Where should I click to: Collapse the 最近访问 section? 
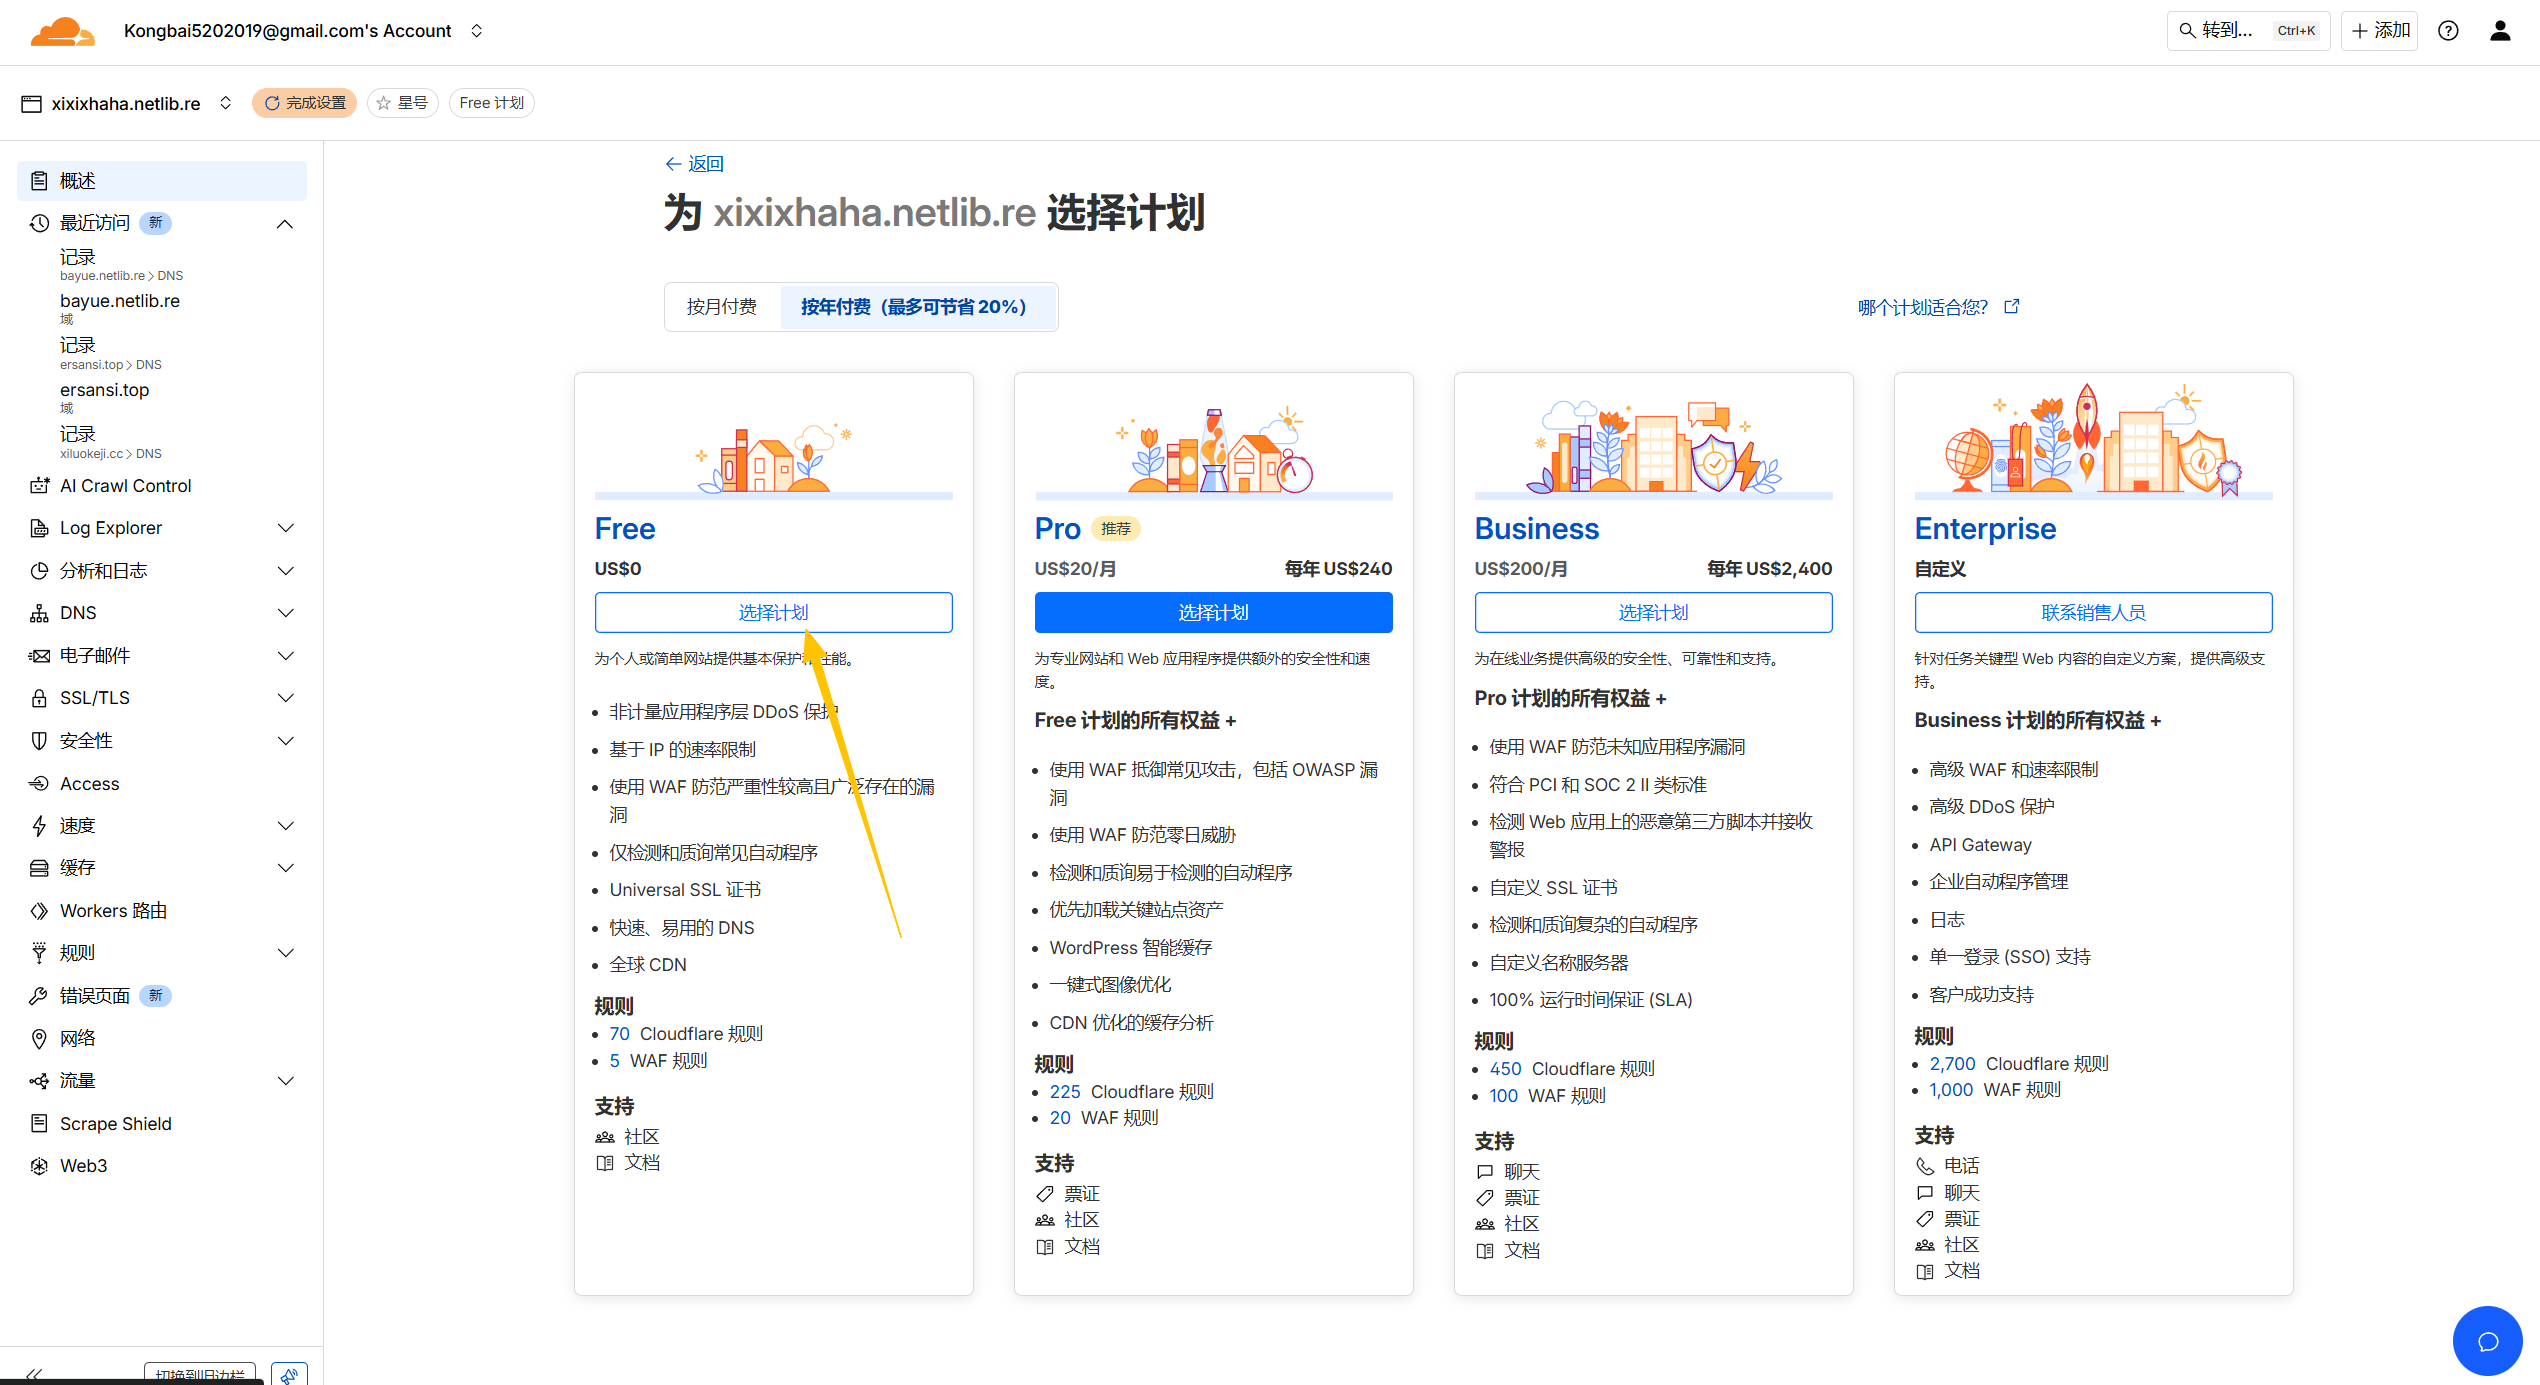pyautogui.click(x=285, y=224)
